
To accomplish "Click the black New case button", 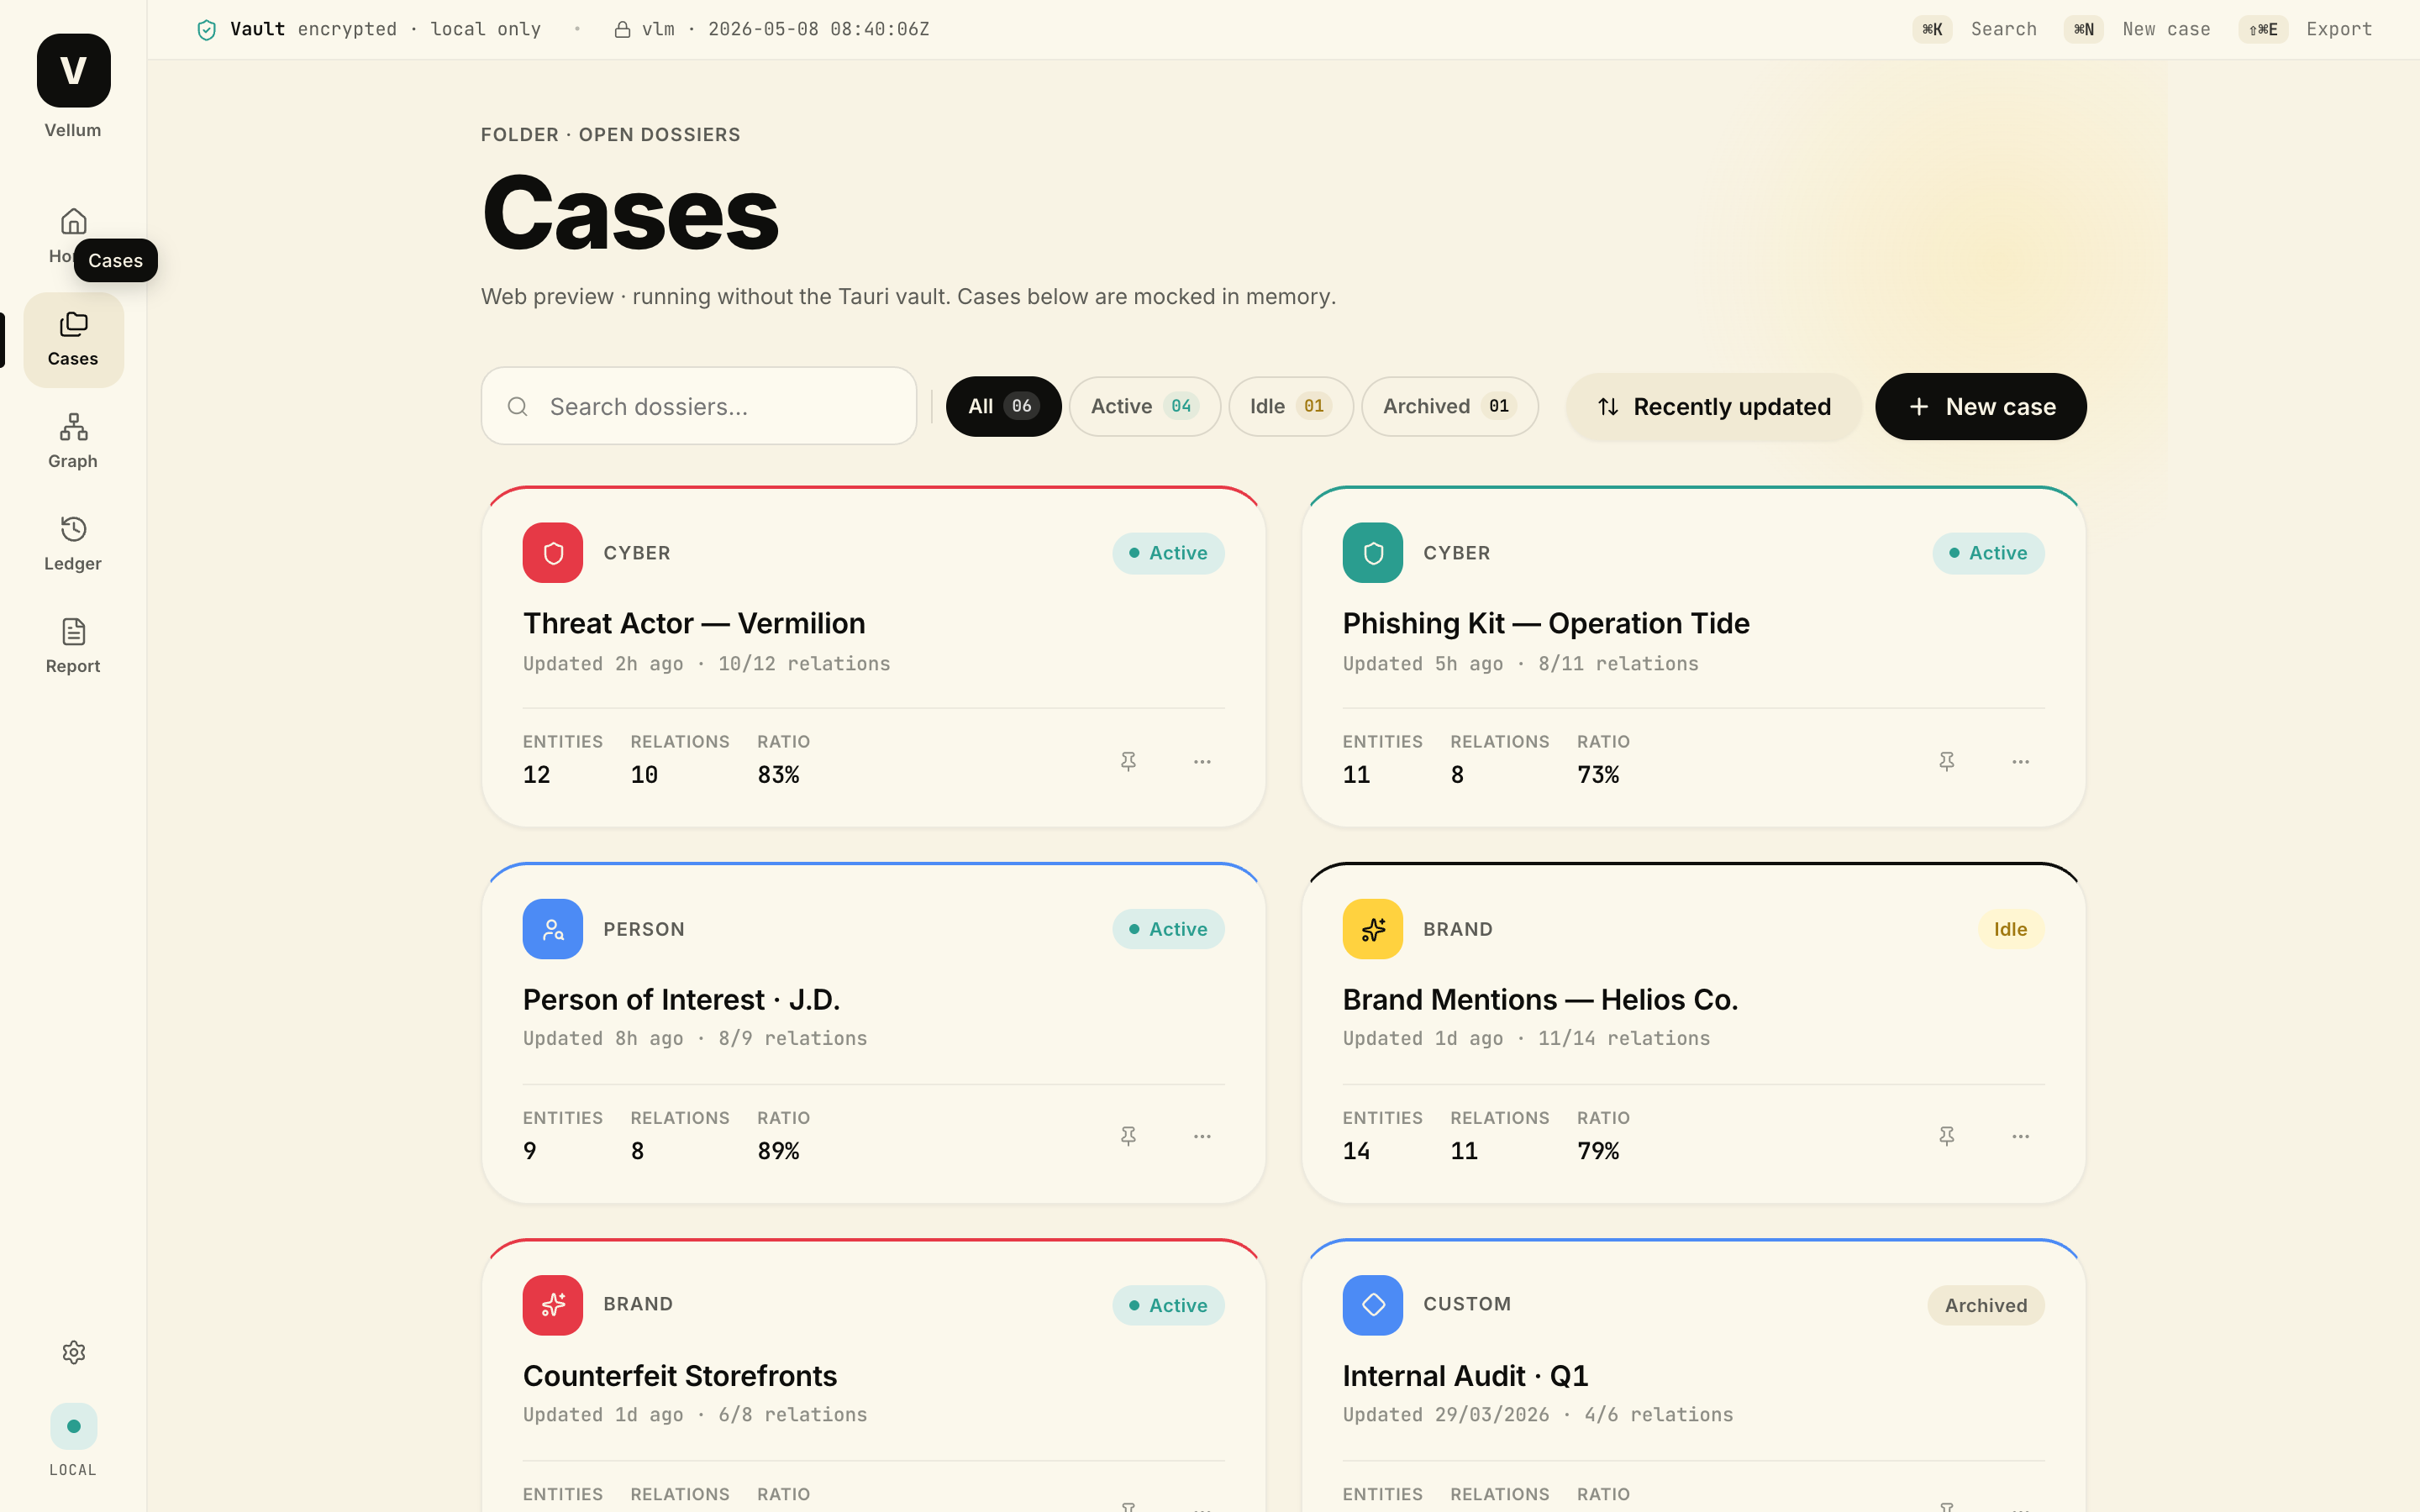I will [x=1980, y=407].
